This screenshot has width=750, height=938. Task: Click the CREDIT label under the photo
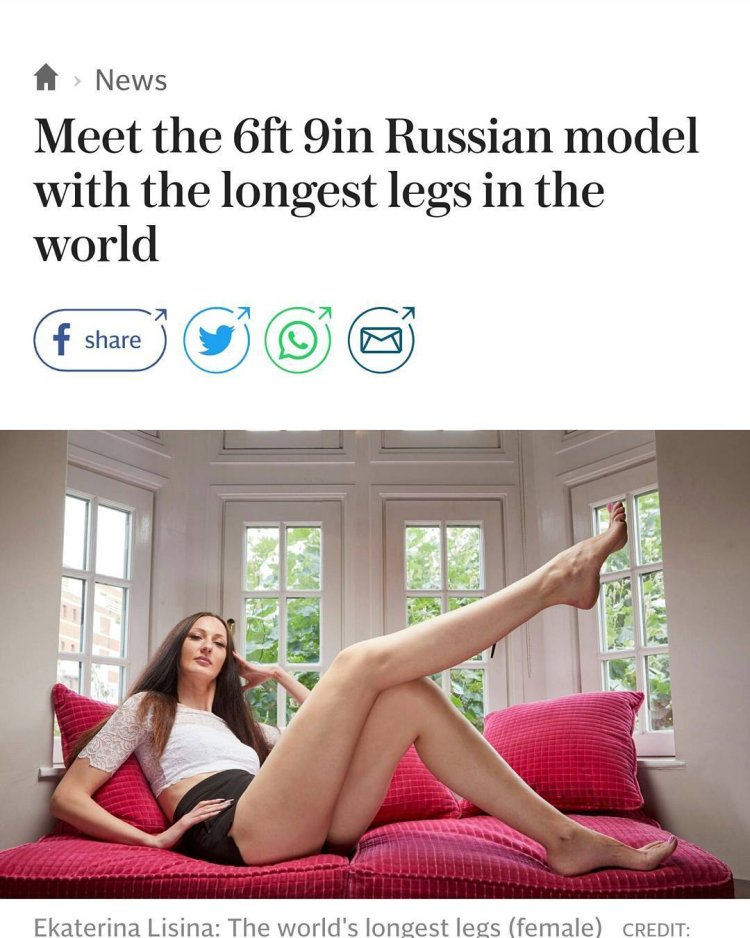click(656, 929)
